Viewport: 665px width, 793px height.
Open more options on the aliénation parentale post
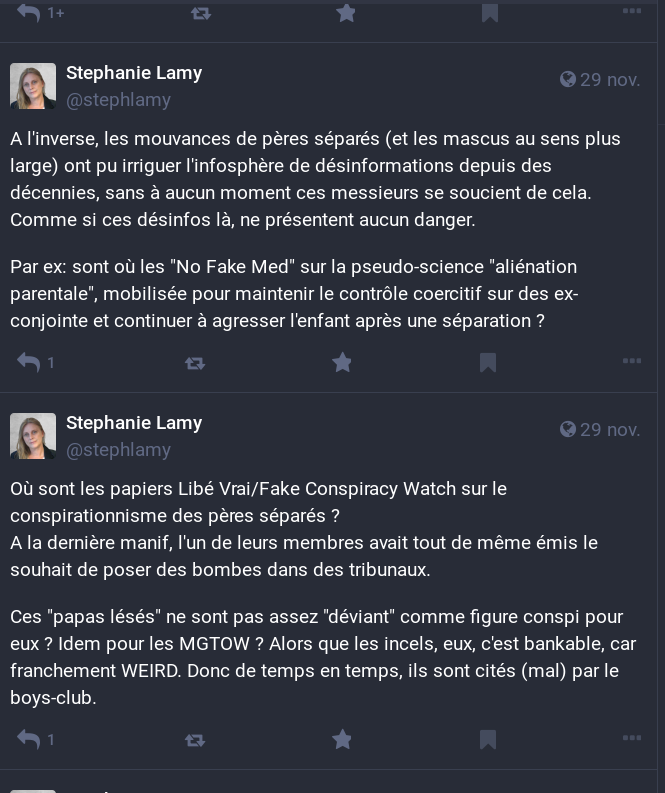pyautogui.click(x=632, y=361)
